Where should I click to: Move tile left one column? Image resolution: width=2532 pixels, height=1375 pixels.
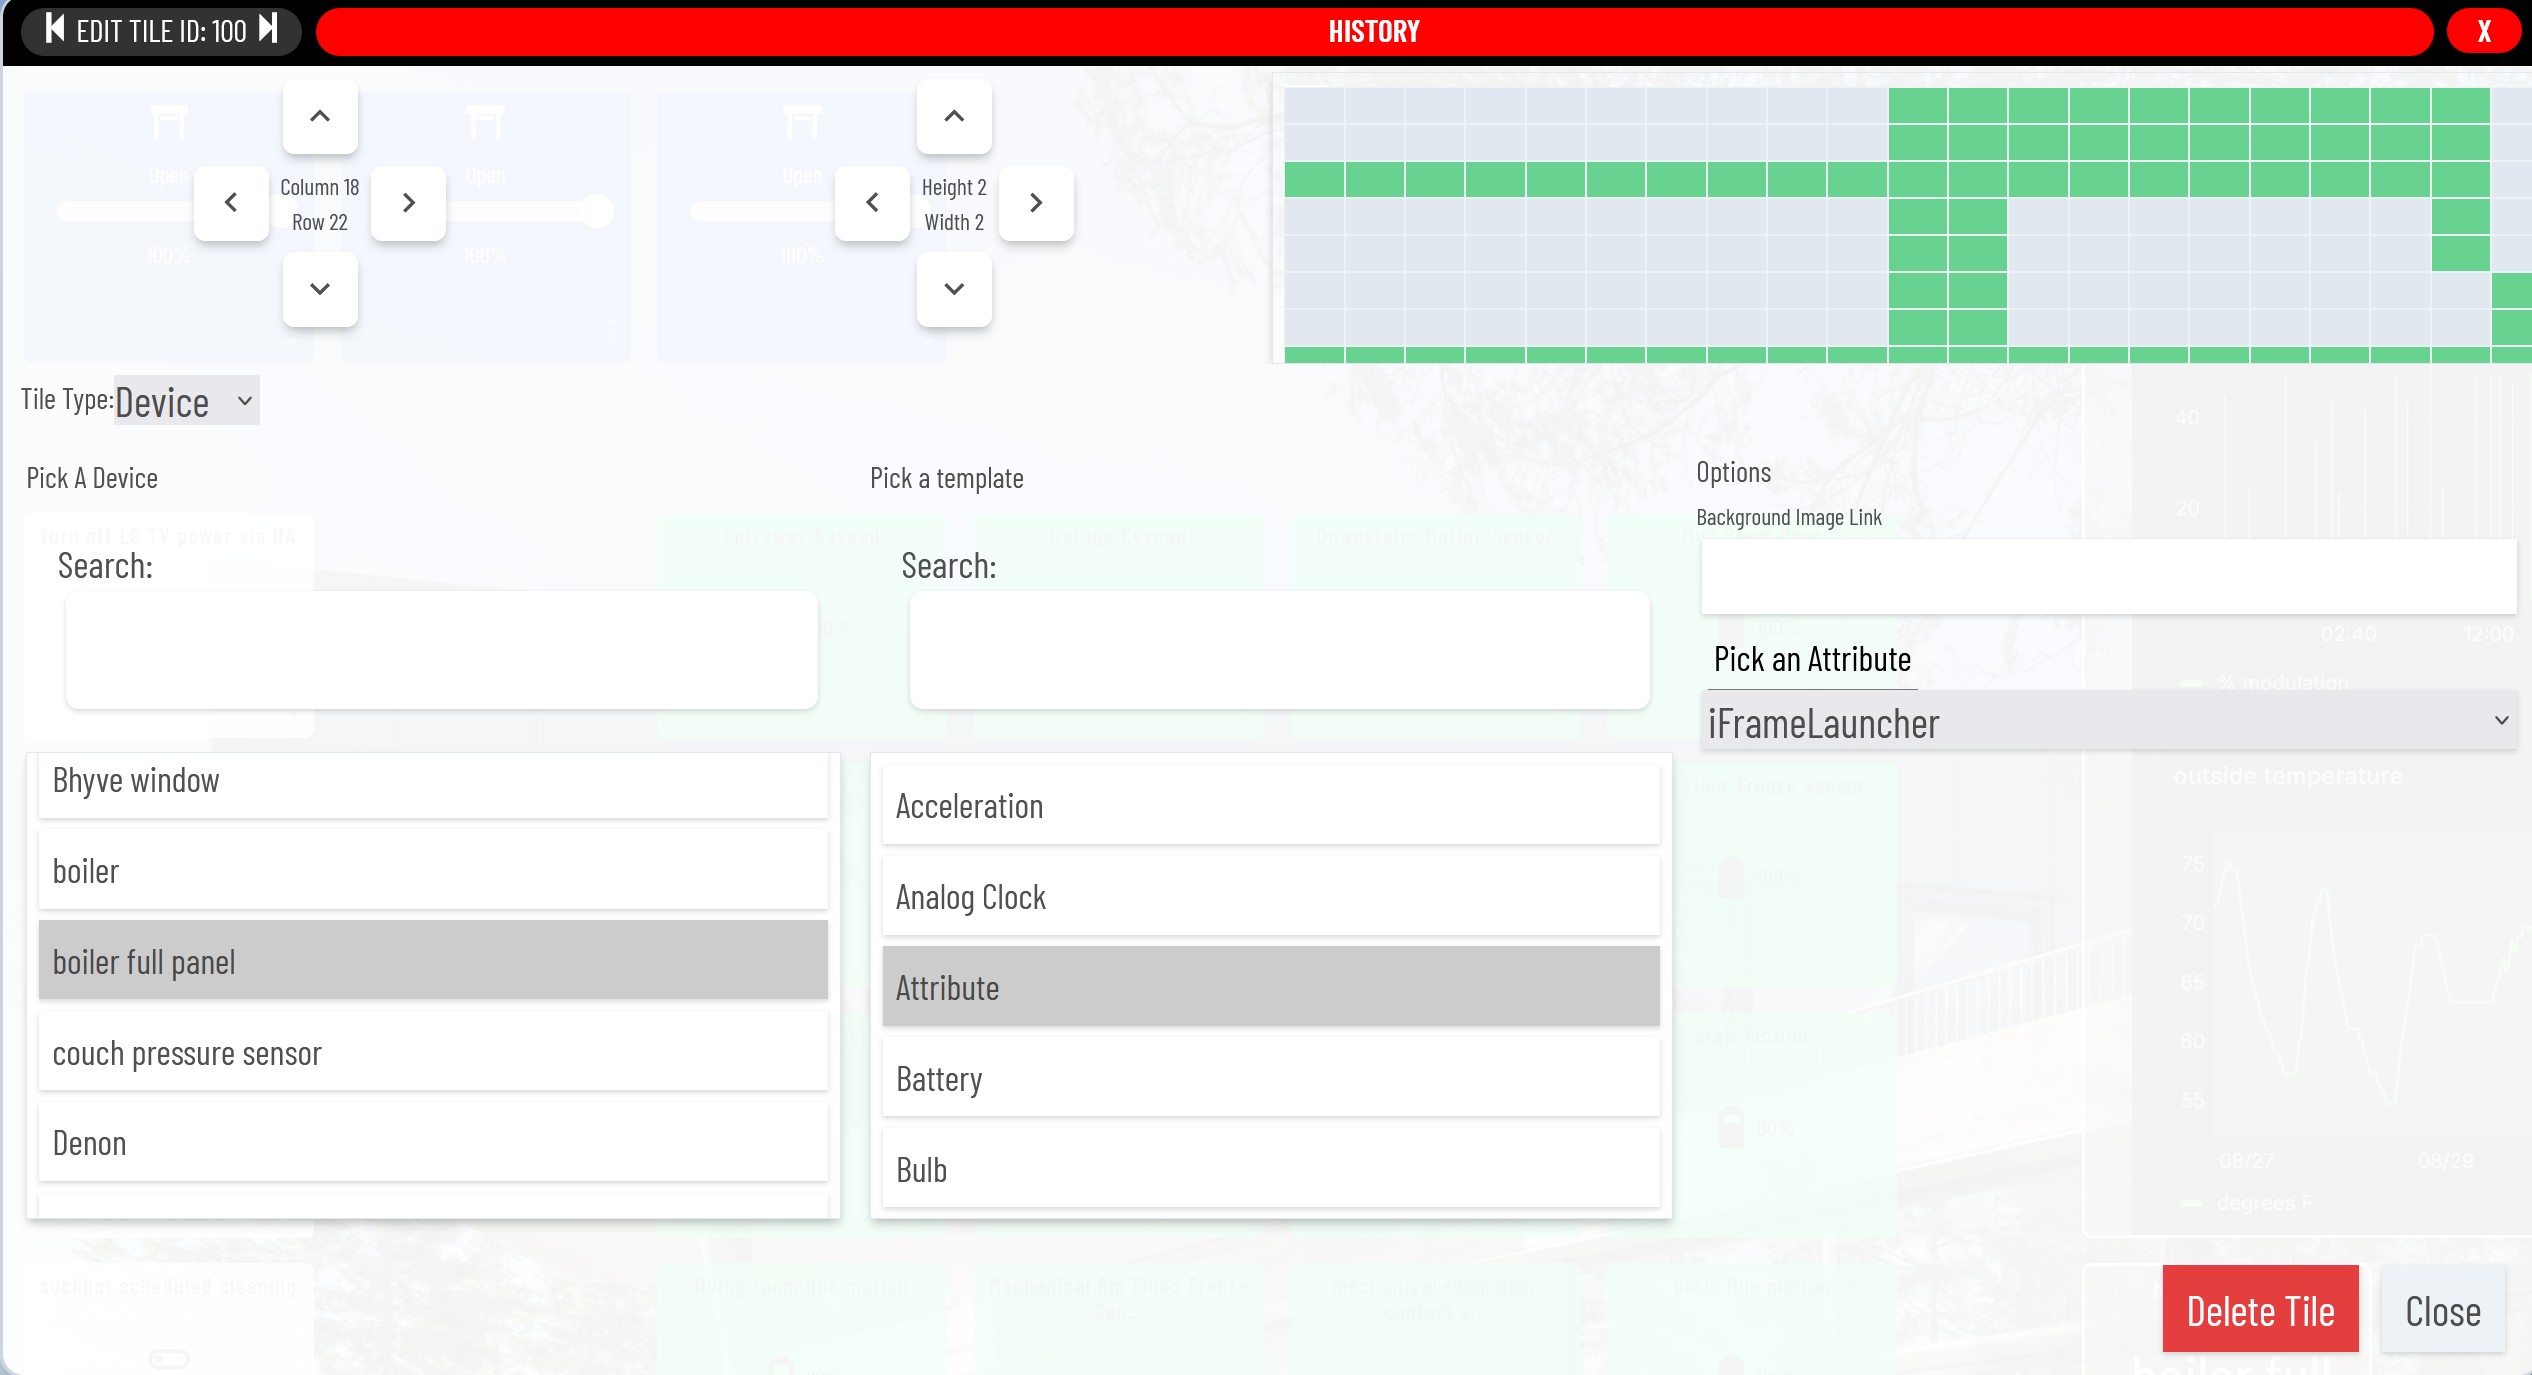231,203
